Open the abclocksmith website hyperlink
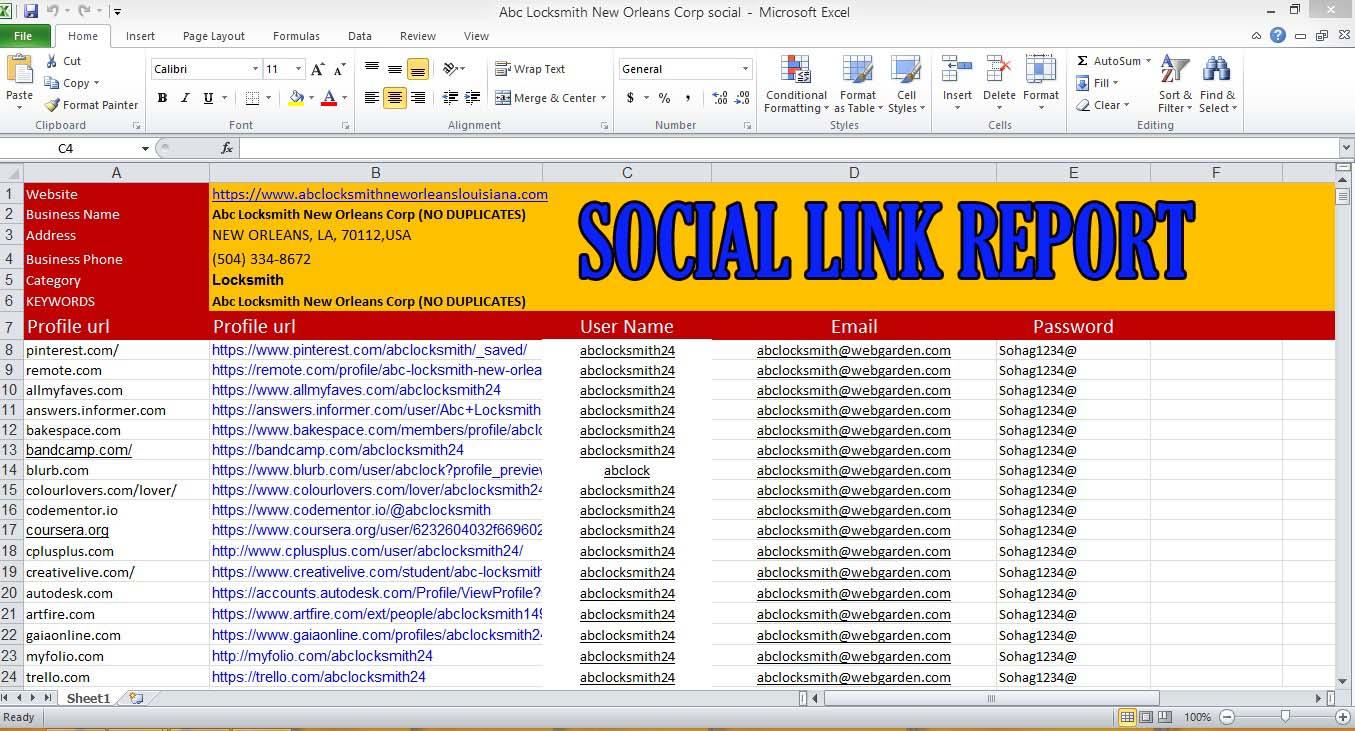 [379, 194]
